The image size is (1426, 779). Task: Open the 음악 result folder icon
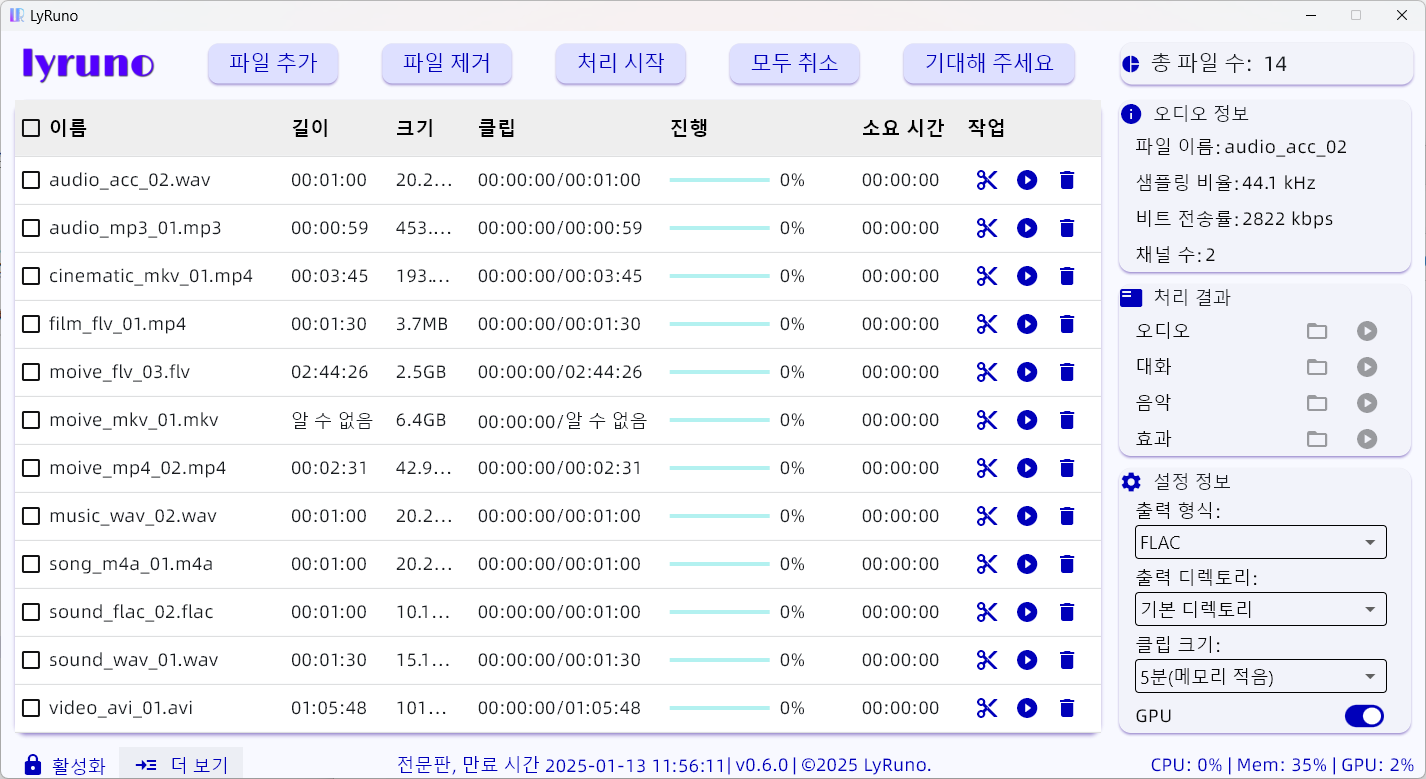click(x=1317, y=403)
